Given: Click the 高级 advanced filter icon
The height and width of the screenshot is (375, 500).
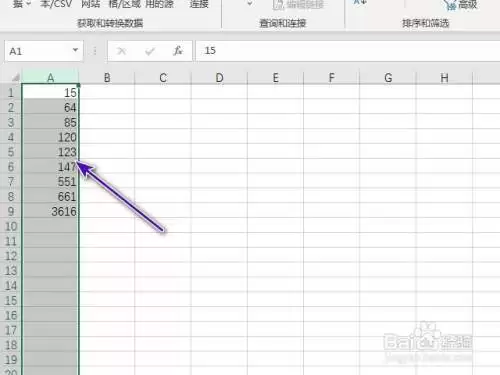Looking at the screenshot, I should click(450, 5).
